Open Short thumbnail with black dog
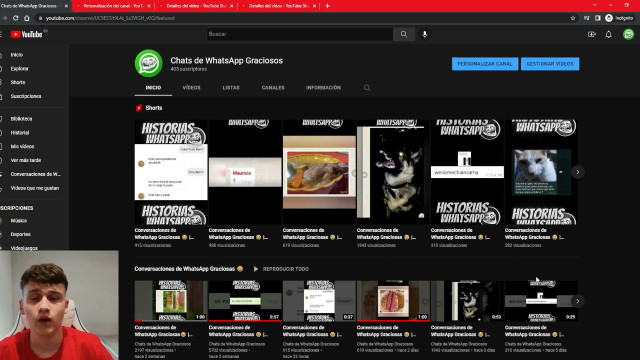 point(393,172)
